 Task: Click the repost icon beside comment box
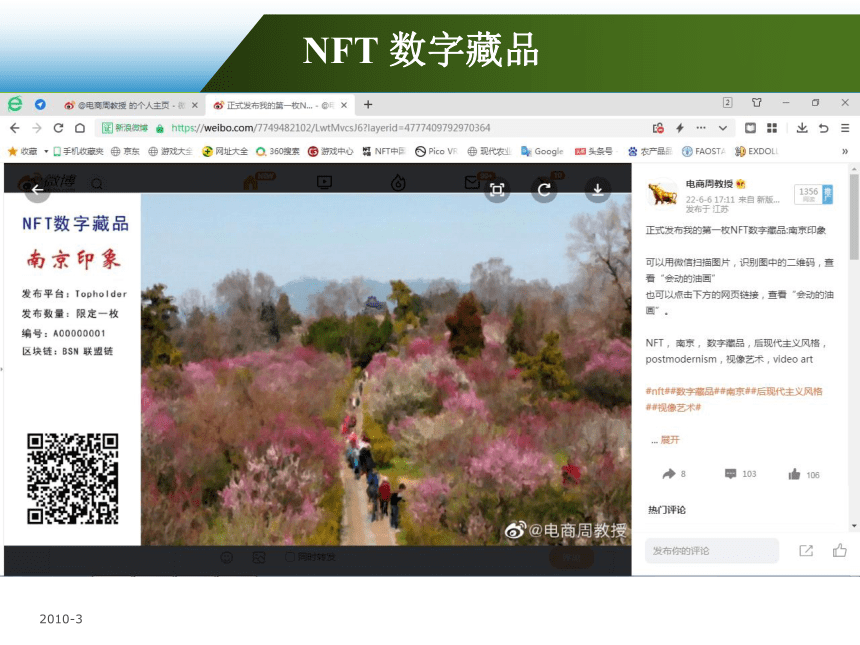pos(806,551)
